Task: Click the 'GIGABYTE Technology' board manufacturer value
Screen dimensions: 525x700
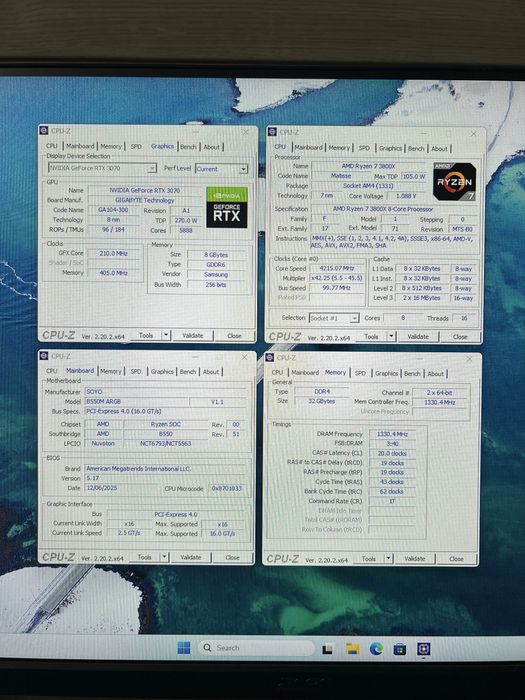Action: pyautogui.click(x=145, y=200)
